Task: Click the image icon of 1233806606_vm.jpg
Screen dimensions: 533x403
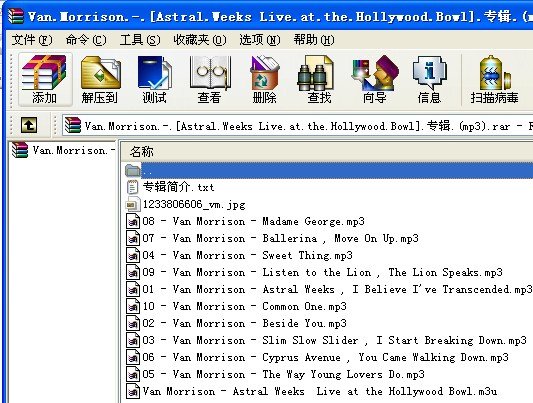Action: tap(132, 204)
